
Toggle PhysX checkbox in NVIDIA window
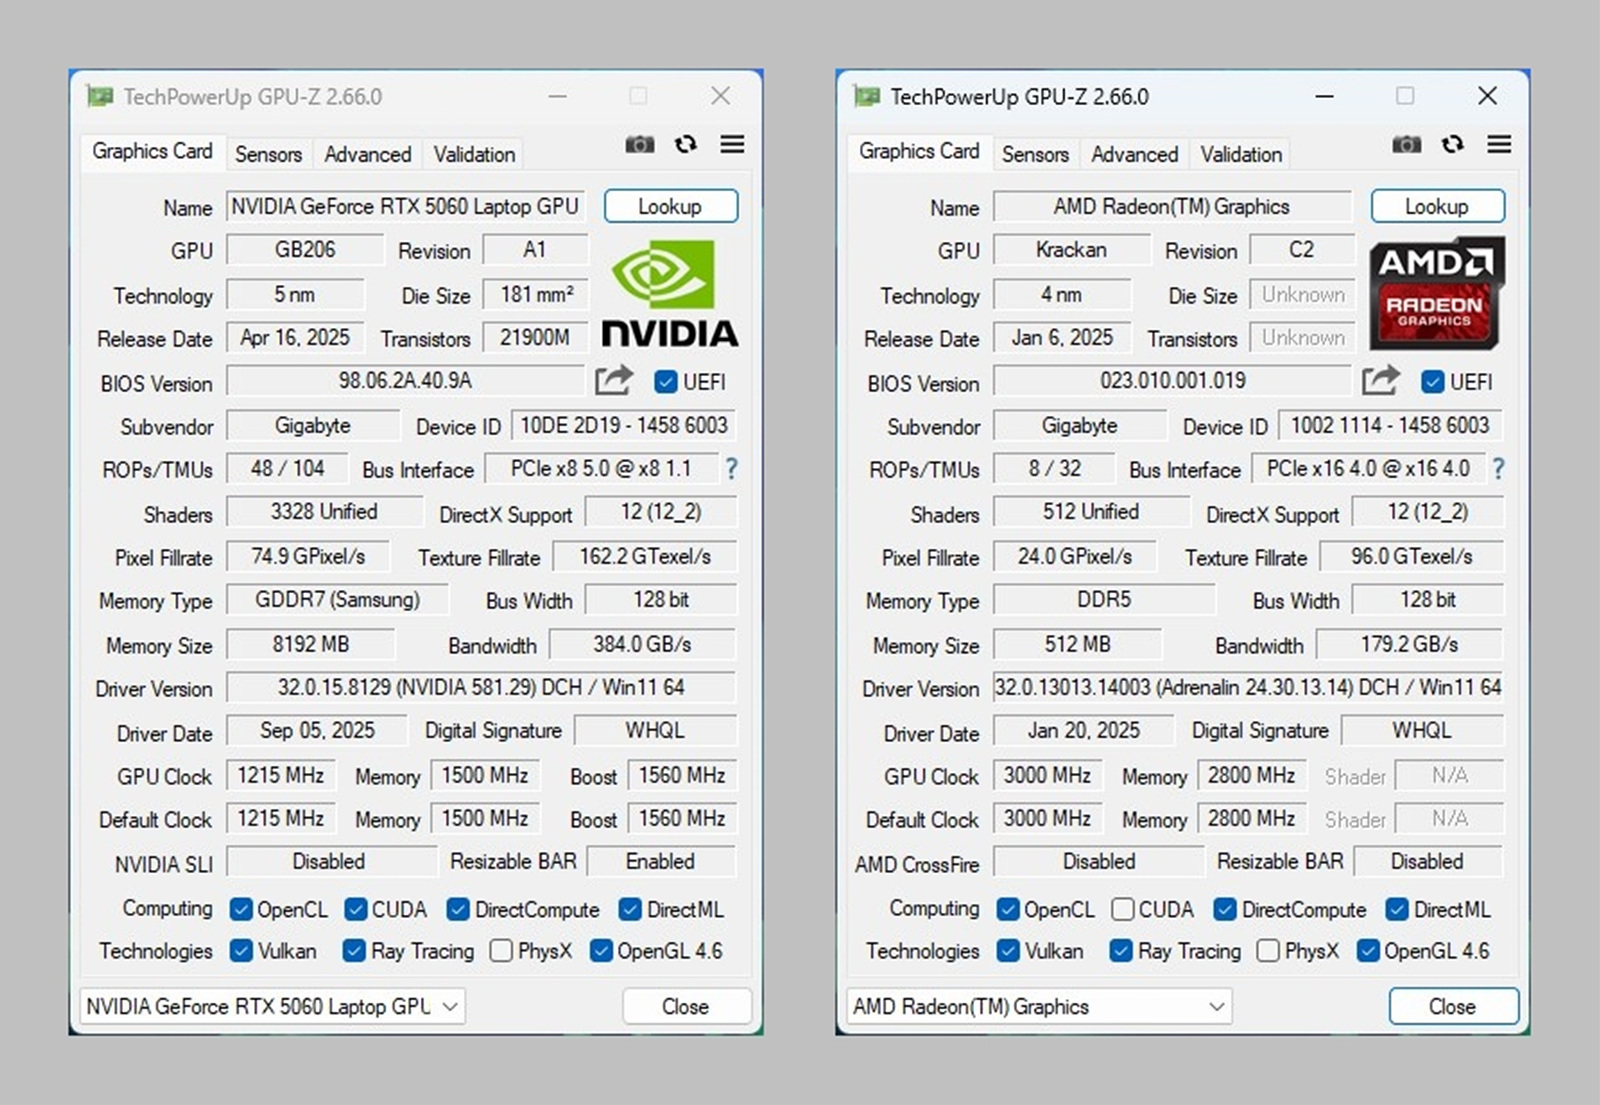[501, 951]
